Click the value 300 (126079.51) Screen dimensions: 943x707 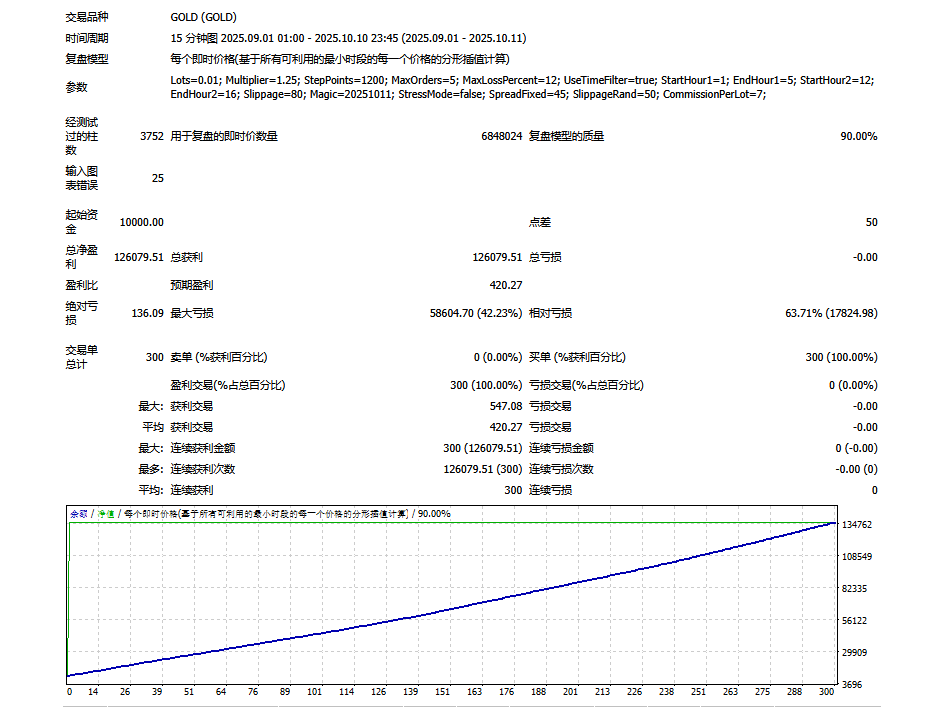point(482,448)
